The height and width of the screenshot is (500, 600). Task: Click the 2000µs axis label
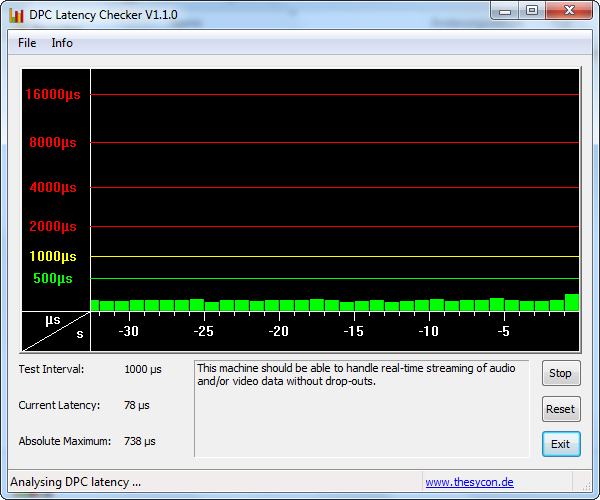point(53,226)
